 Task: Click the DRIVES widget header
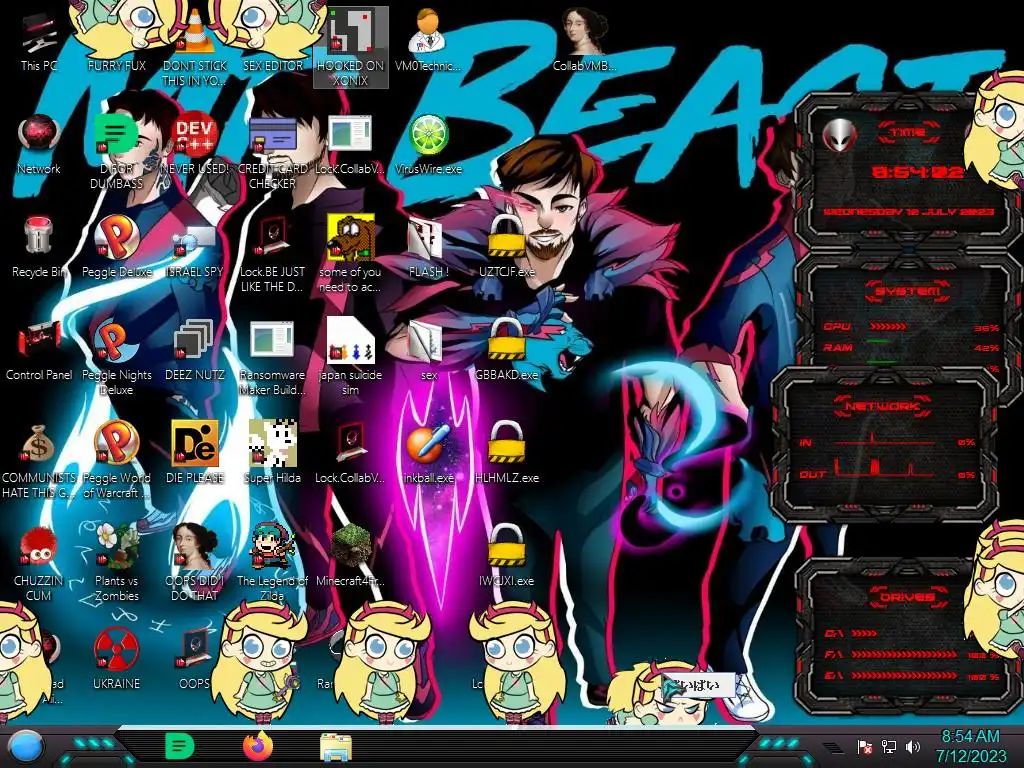point(907,597)
